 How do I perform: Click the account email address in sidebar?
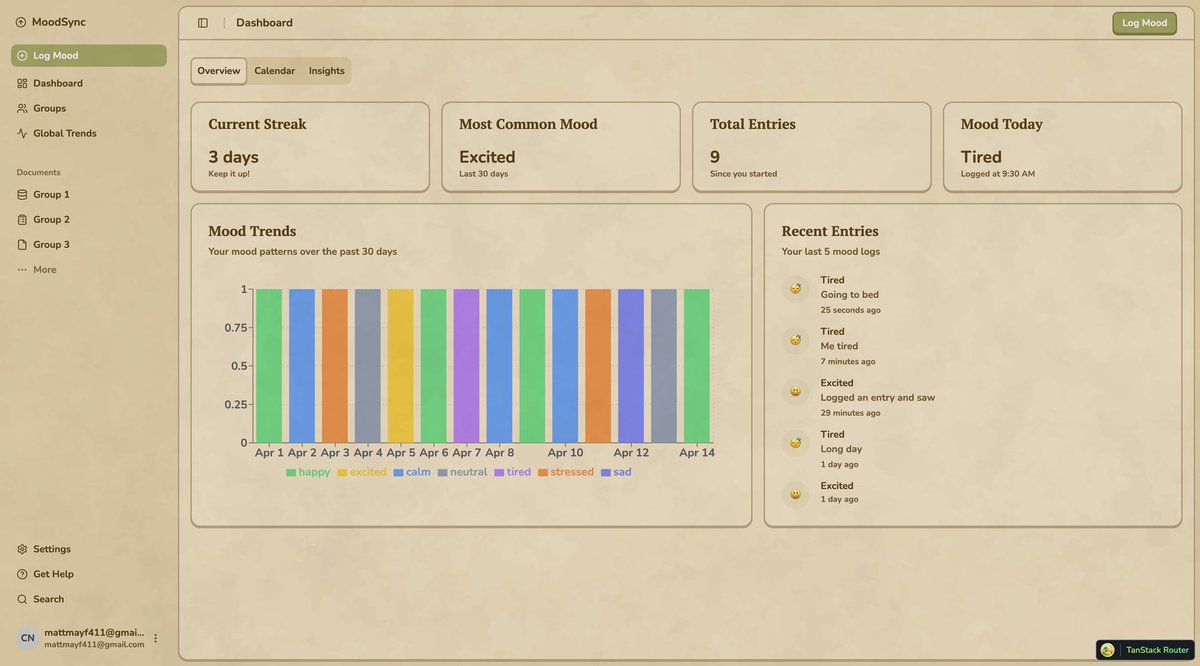94,644
